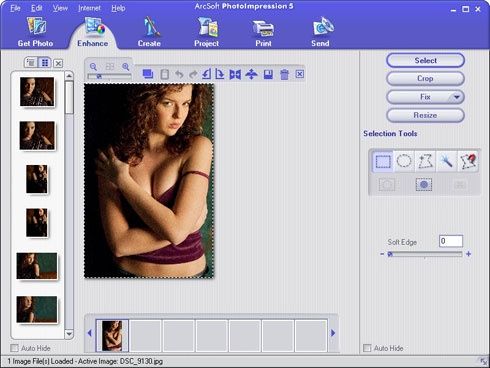The width and height of the screenshot is (490, 368).
Task: Click the zoom level slider
Action: coord(109,76)
